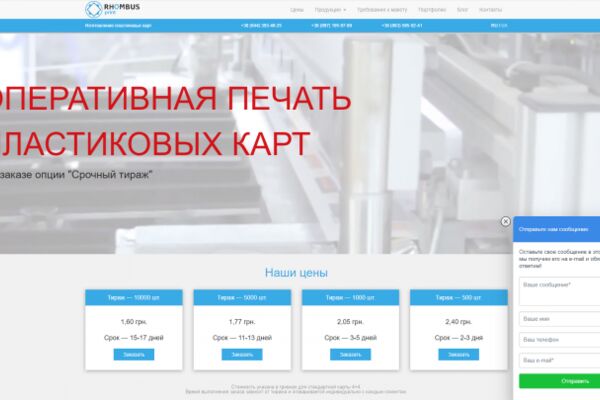Click the 1,77 грн. price
Viewport: 600px width, 400px height.
click(x=242, y=322)
